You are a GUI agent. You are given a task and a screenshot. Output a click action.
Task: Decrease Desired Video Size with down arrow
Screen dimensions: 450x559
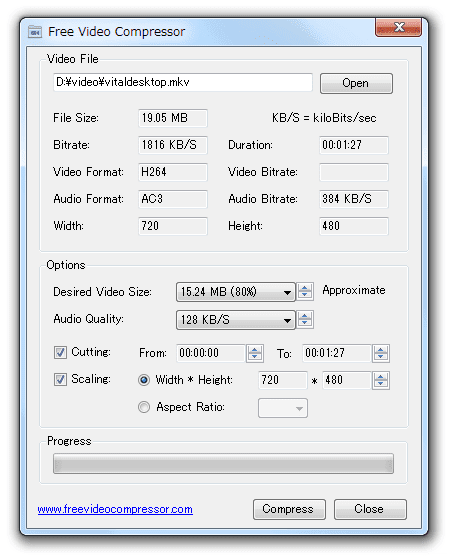coord(305,296)
